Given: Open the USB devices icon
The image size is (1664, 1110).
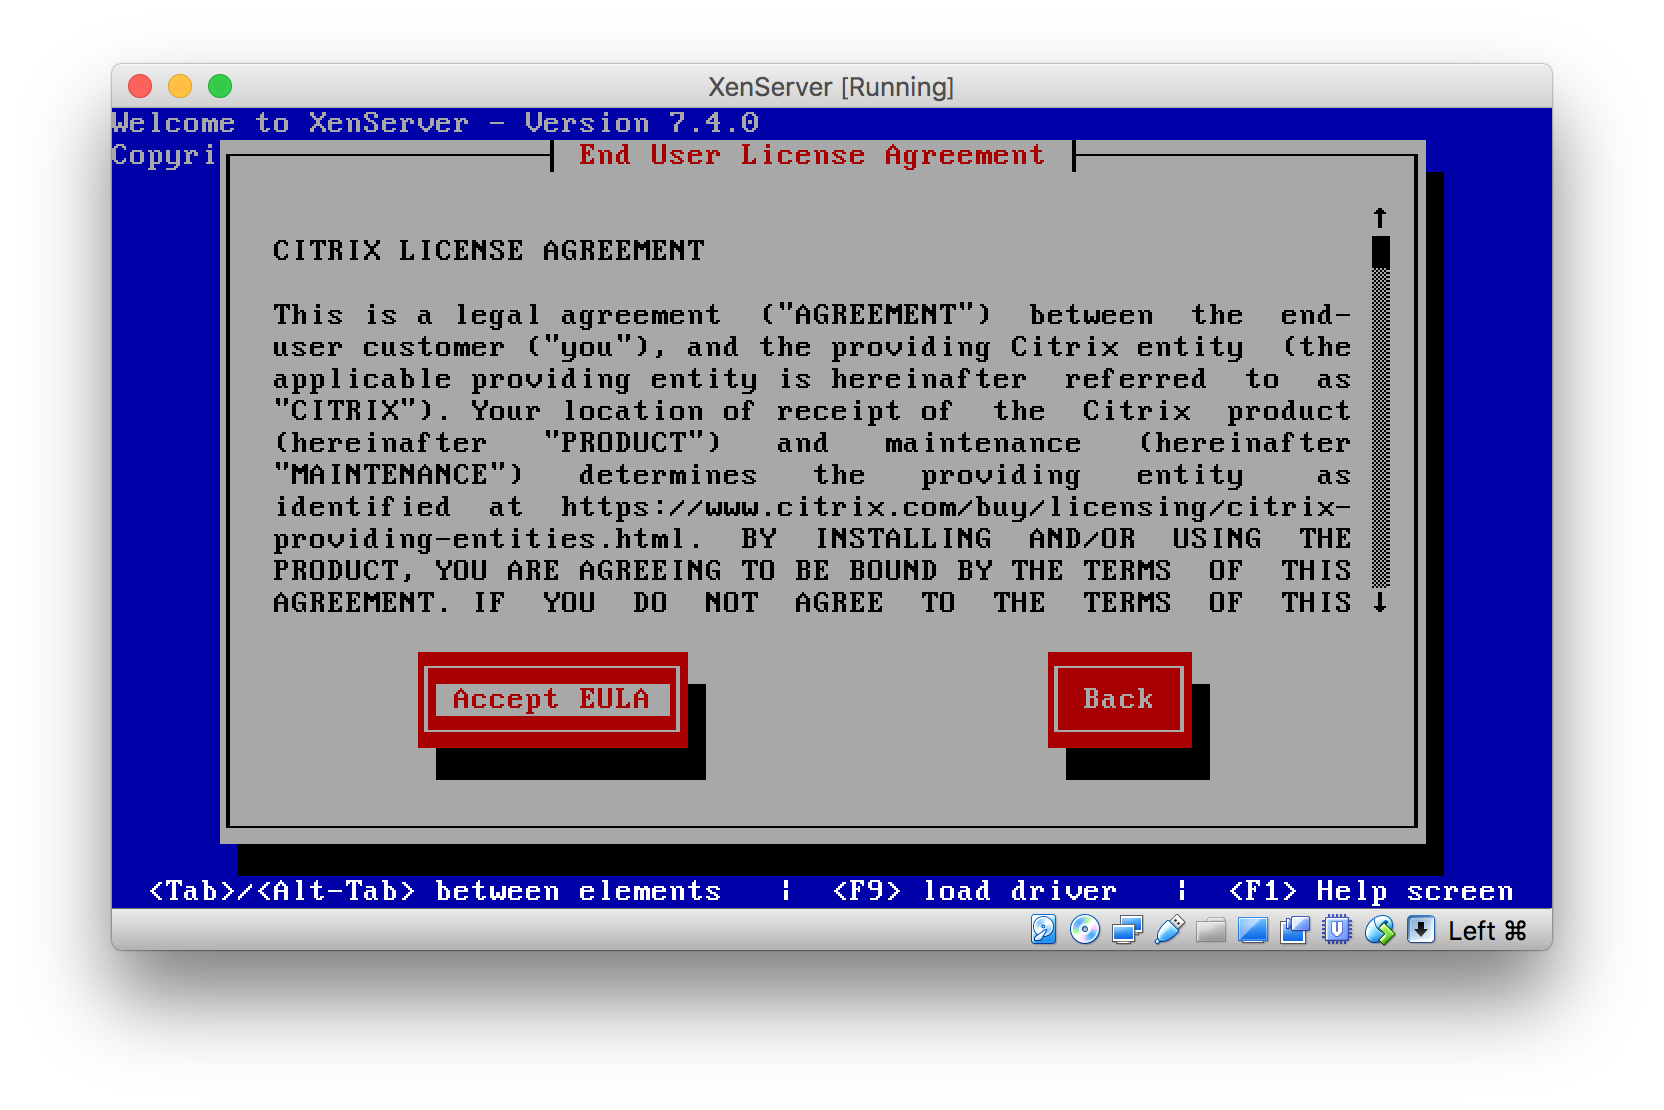Looking at the screenshot, I should 1169,930.
